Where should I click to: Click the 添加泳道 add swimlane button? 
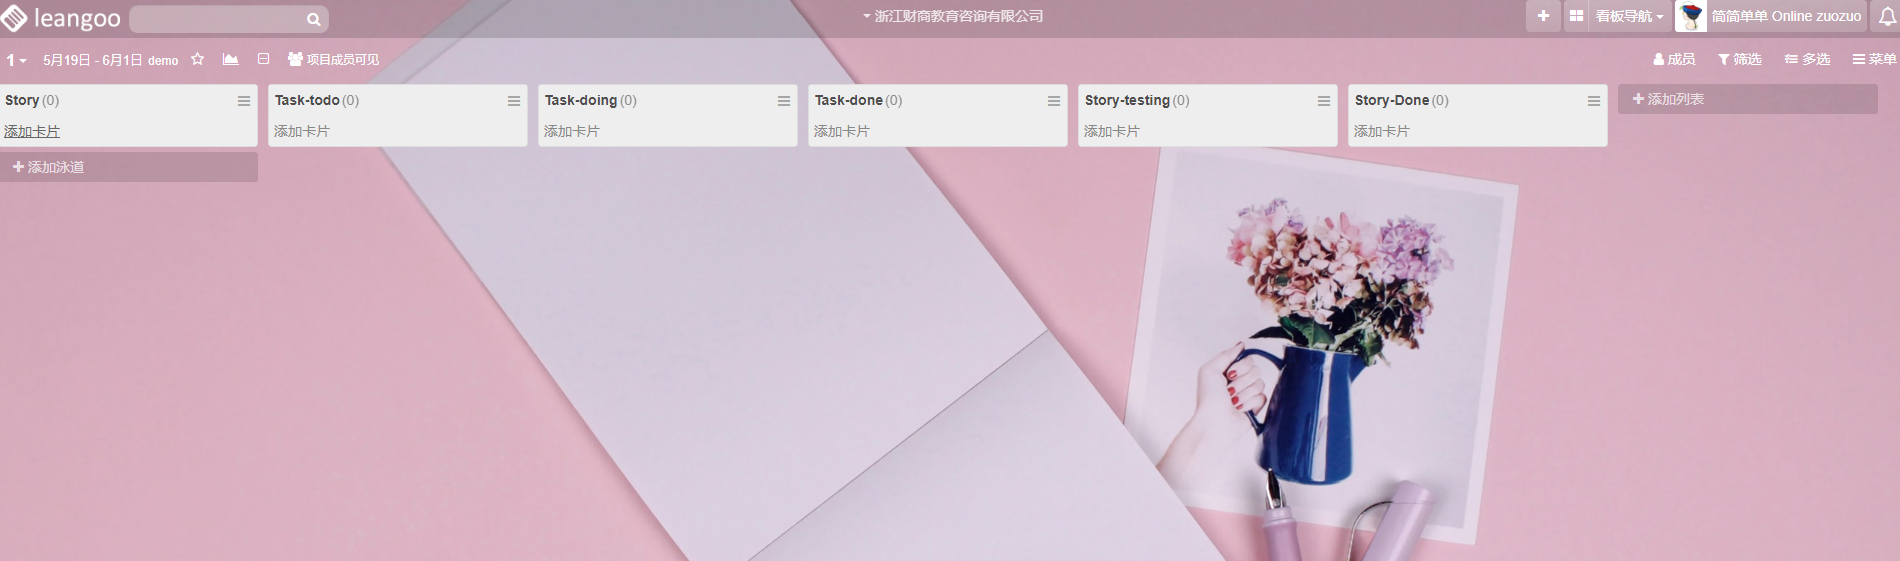point(129,167)
